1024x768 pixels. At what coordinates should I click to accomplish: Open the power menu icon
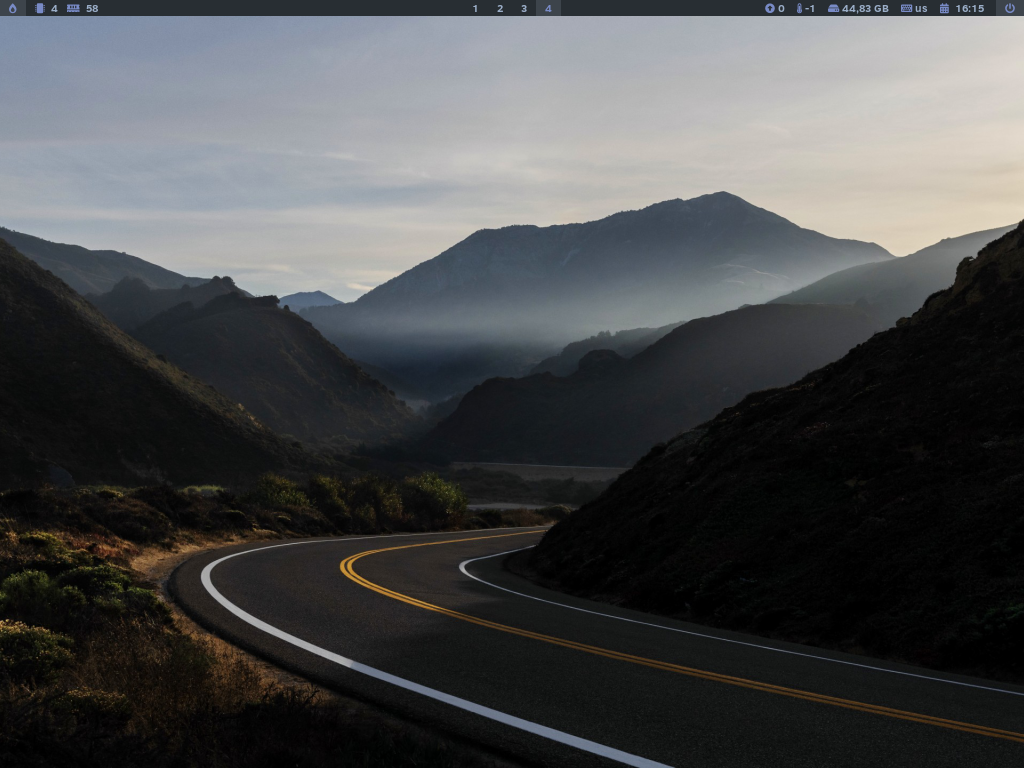[1010, 8]
